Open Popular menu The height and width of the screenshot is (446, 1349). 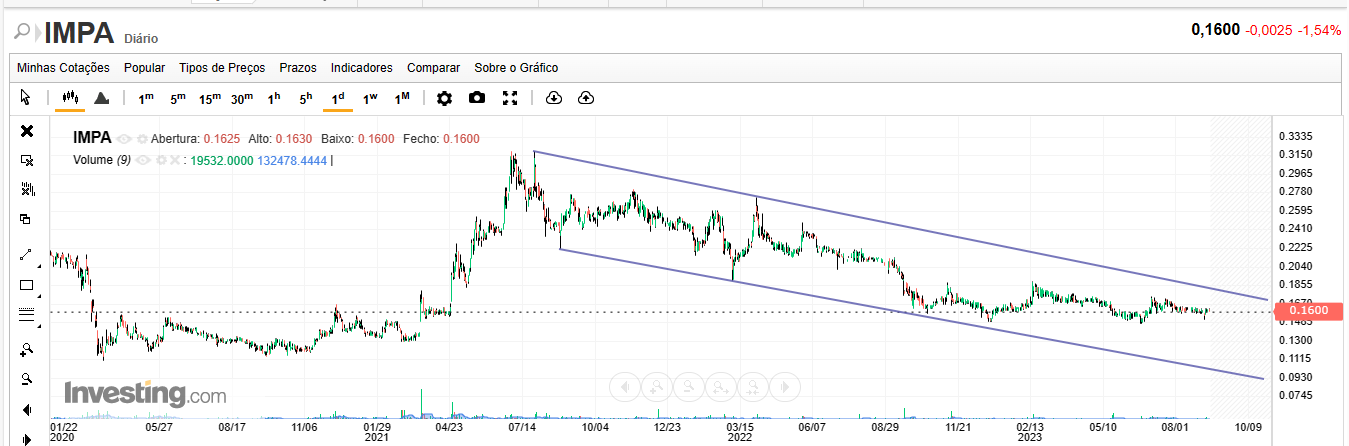click(145, 68)
